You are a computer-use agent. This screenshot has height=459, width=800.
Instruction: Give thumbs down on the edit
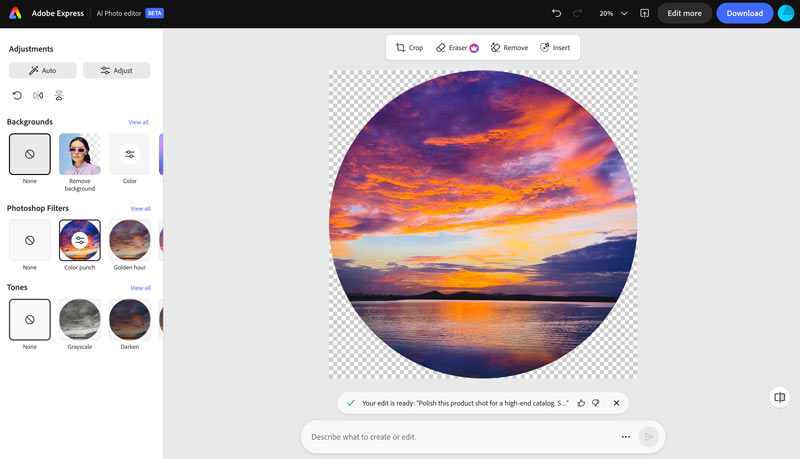click(595, 403)
